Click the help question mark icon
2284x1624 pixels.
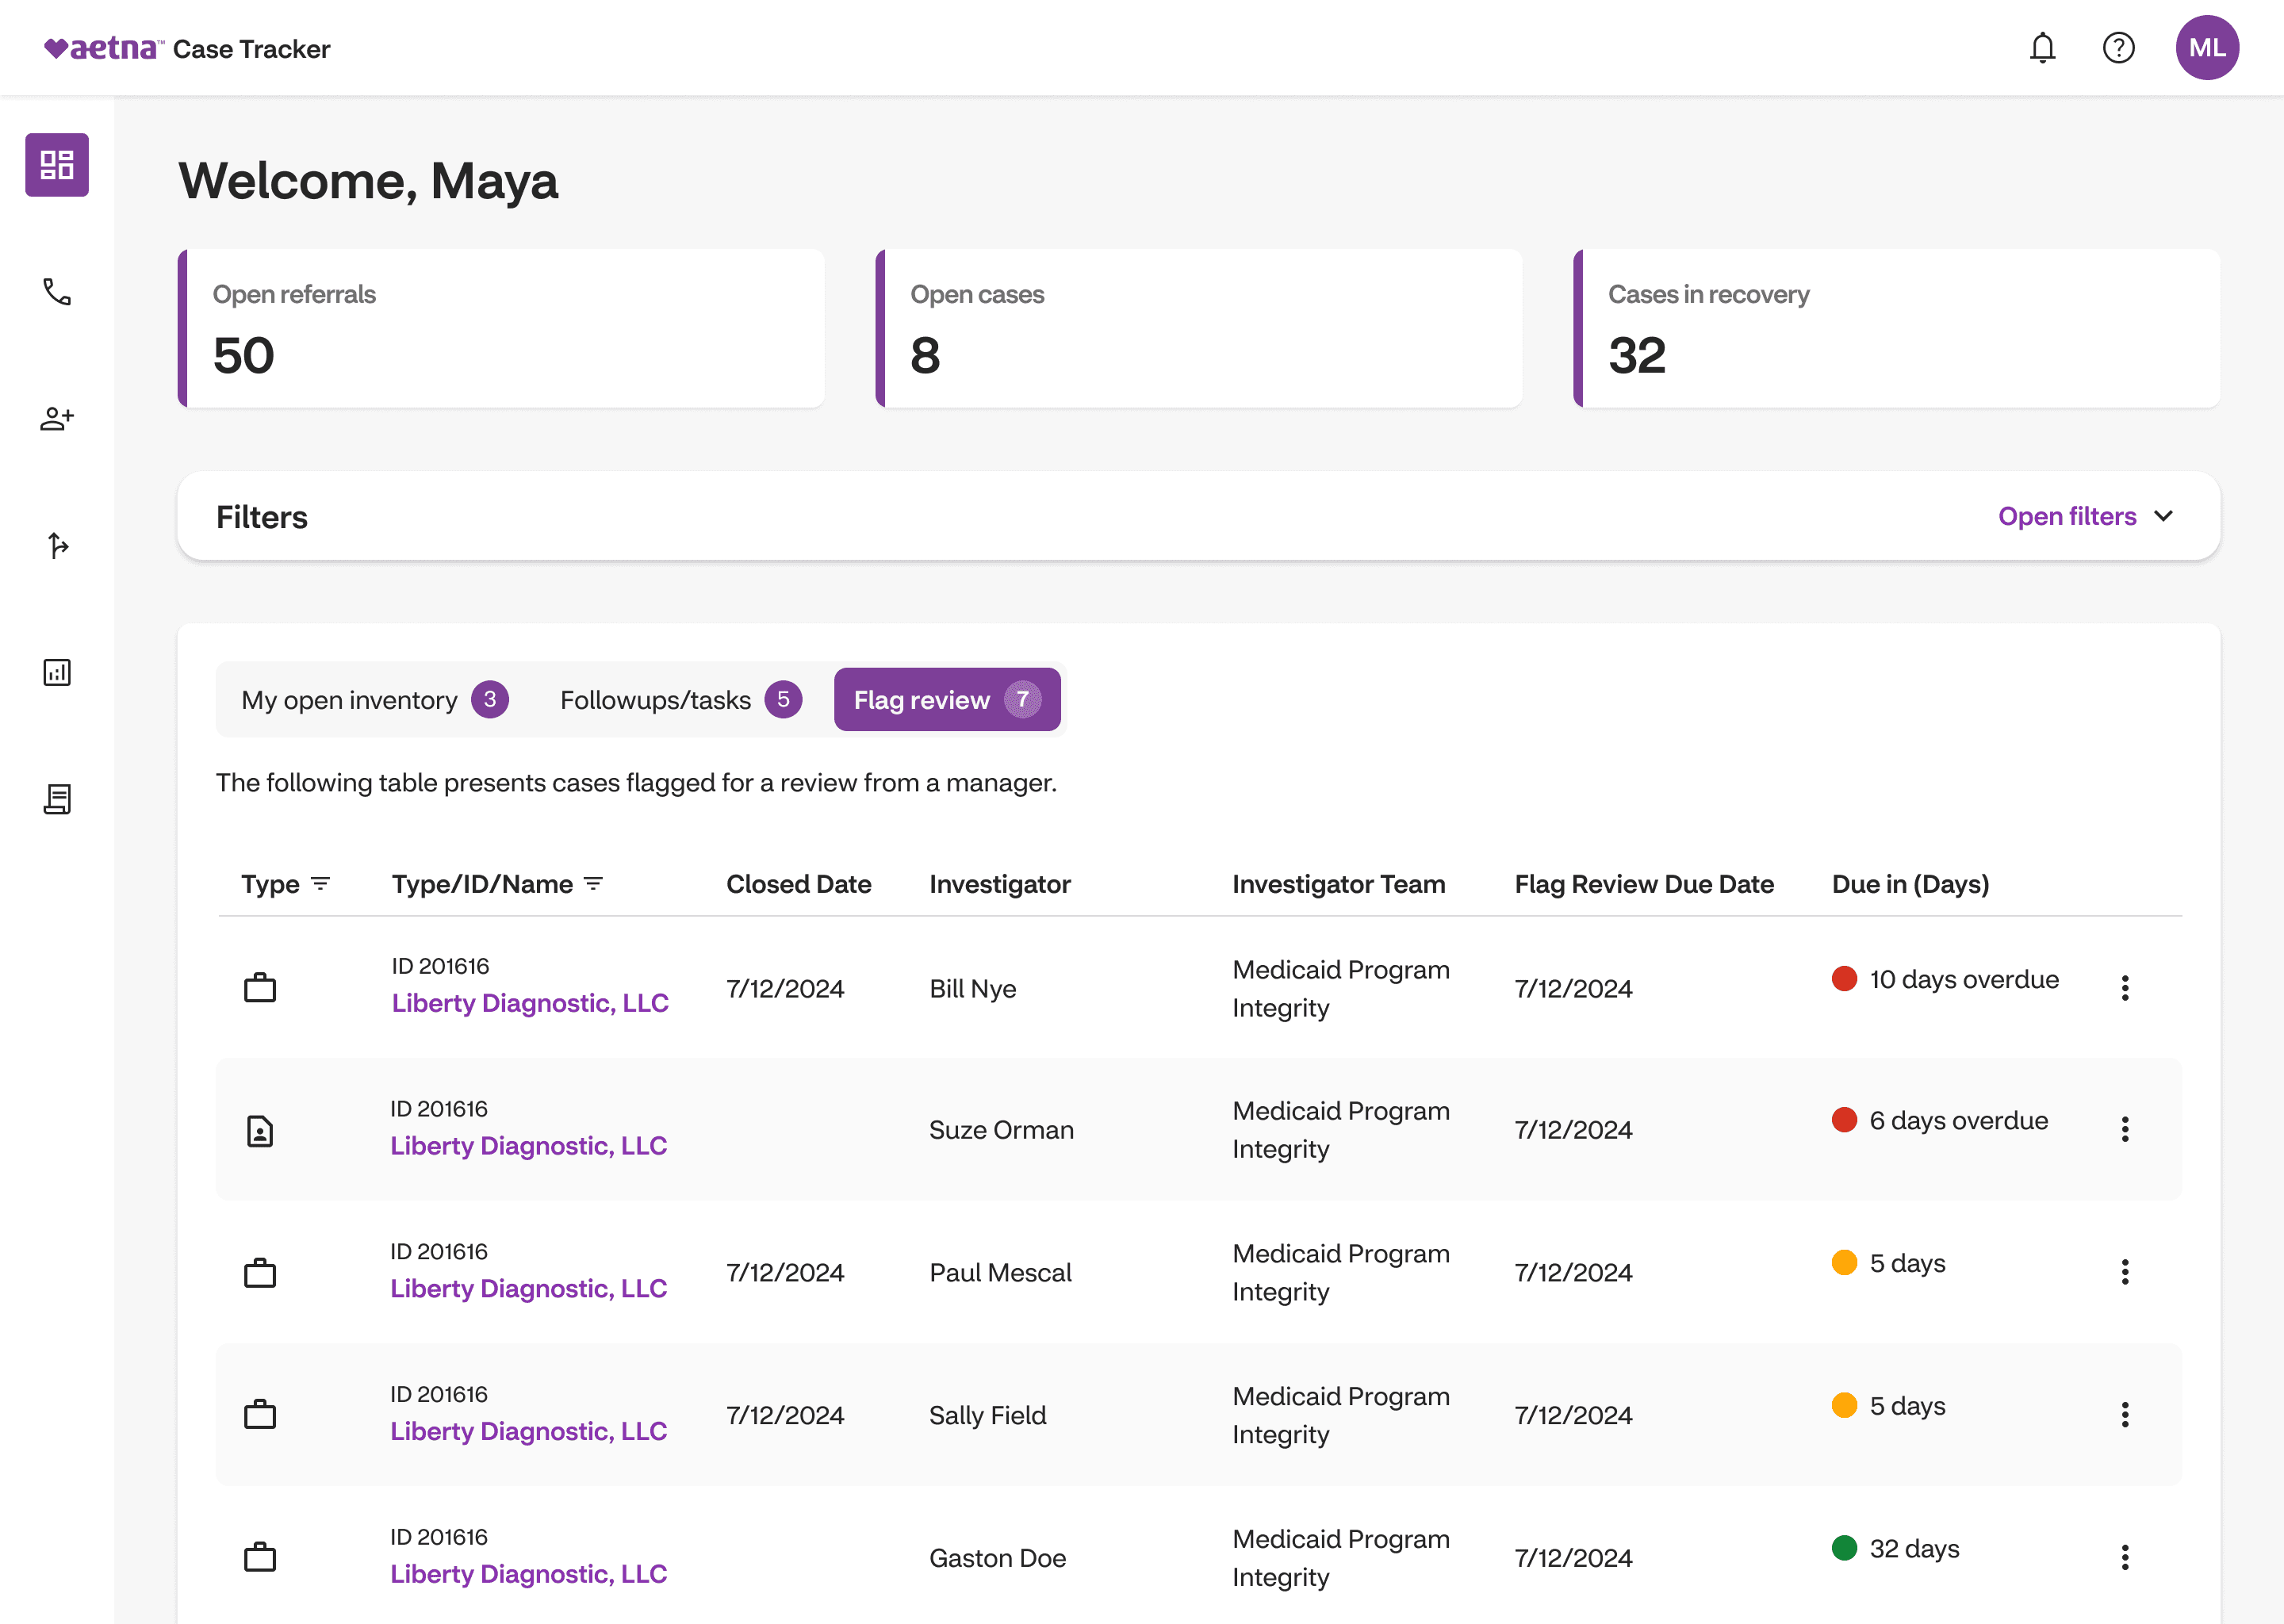[2118, 48]
